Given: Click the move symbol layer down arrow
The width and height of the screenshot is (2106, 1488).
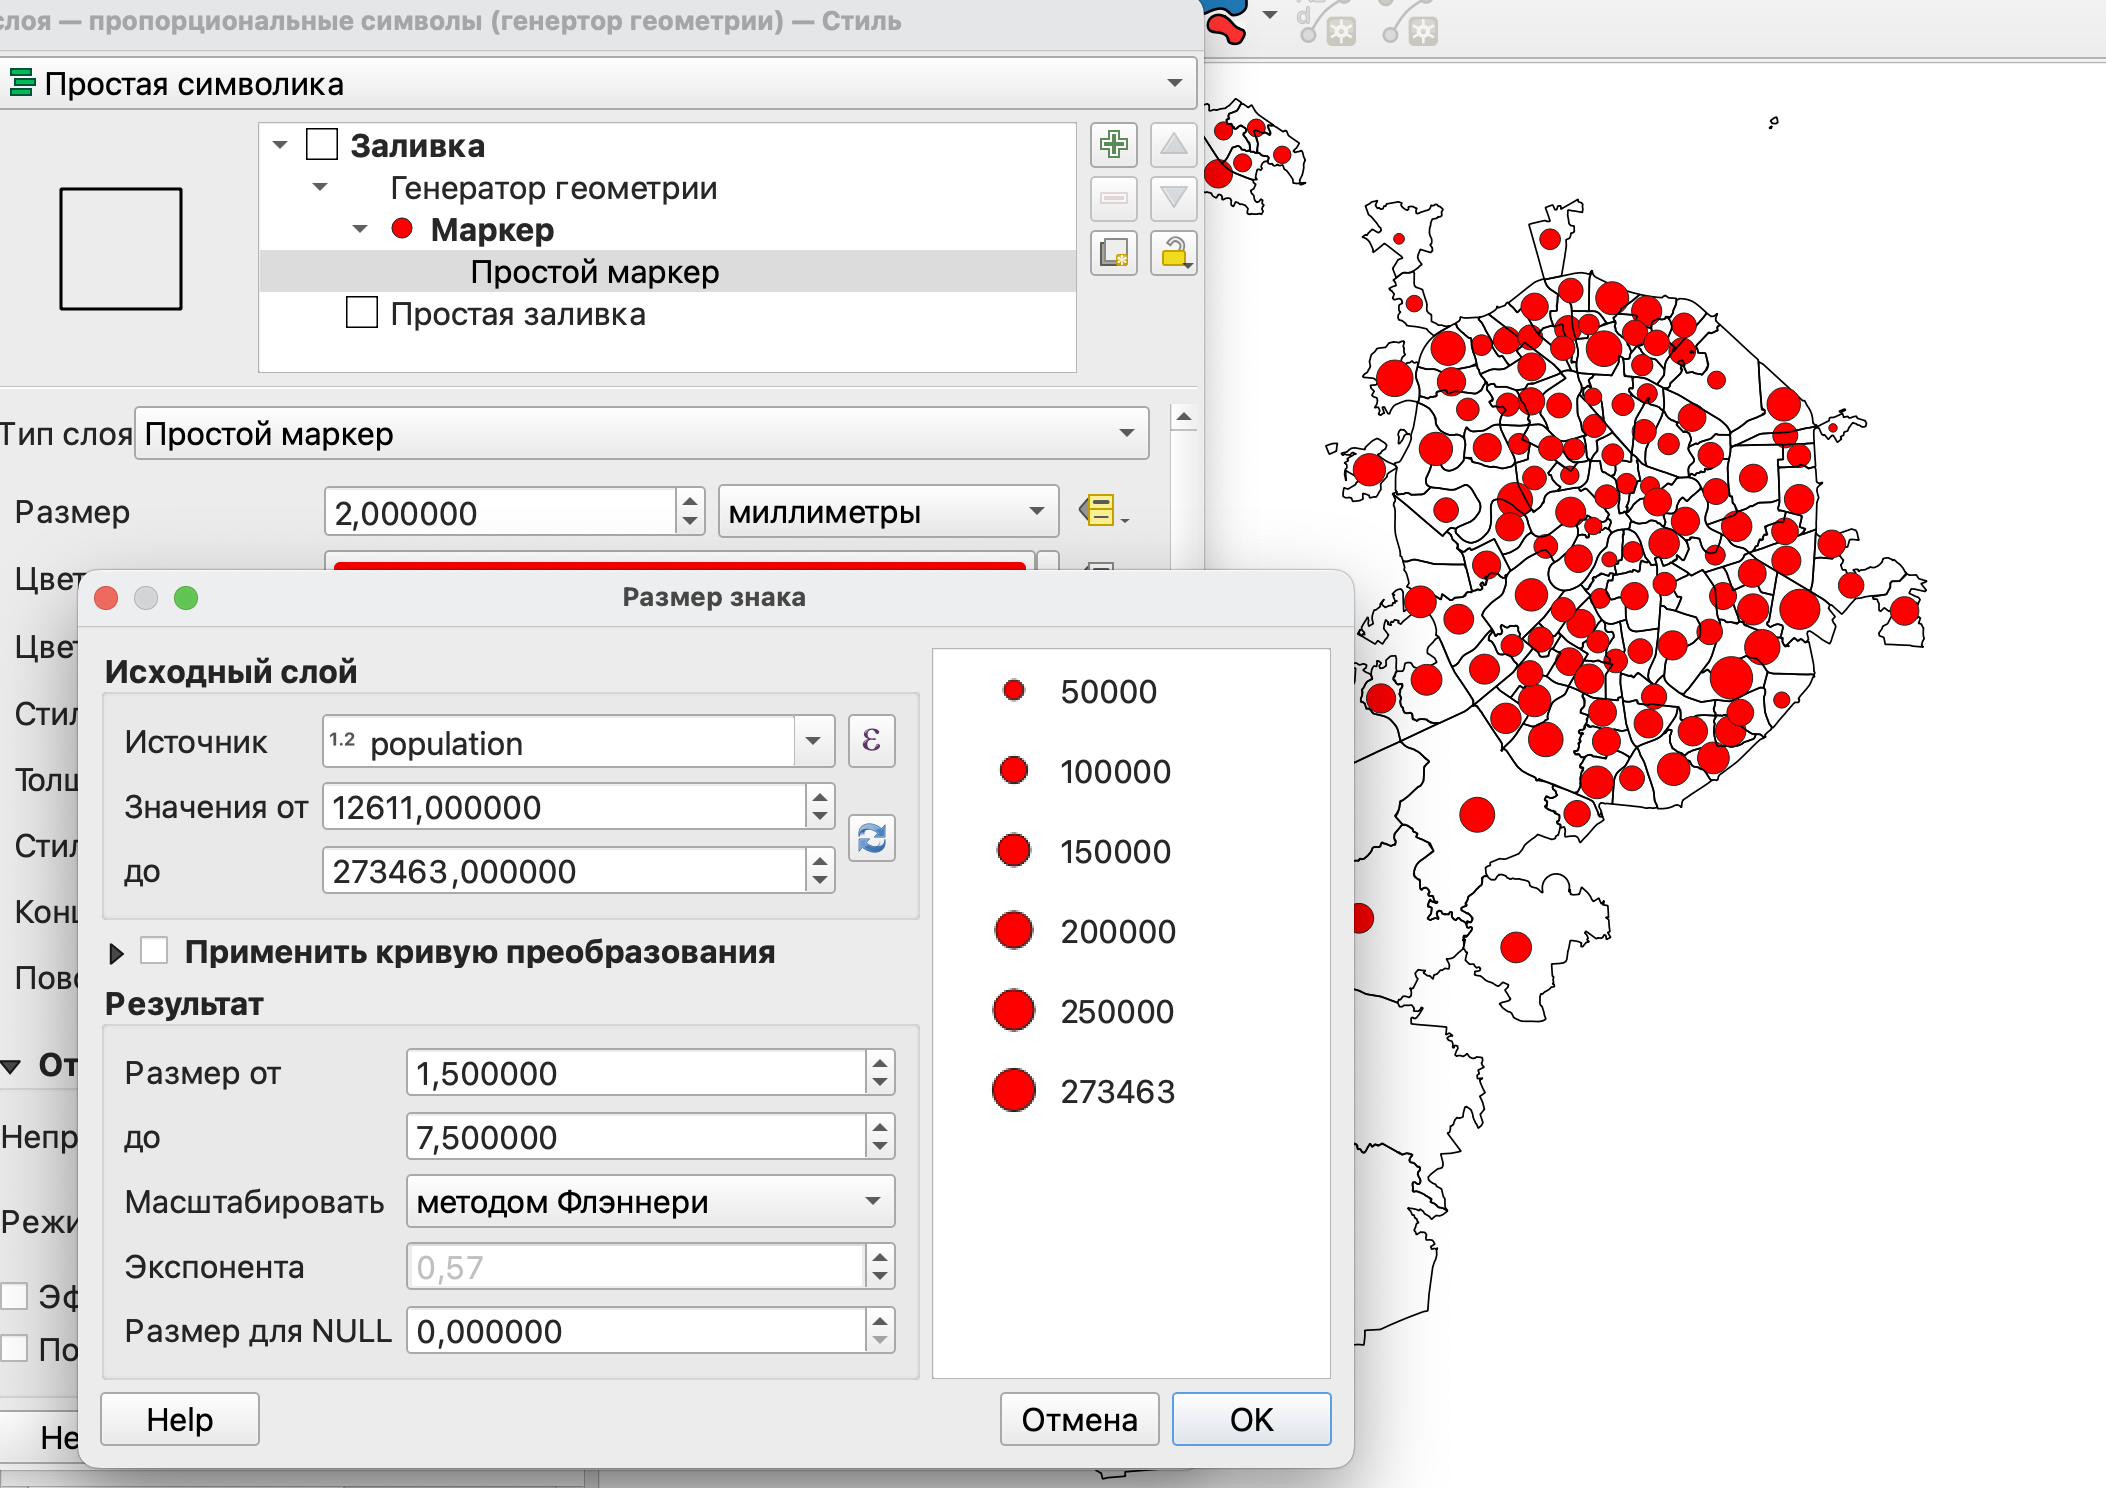Looking at the screenshot, I should (x=1173, y=199).
